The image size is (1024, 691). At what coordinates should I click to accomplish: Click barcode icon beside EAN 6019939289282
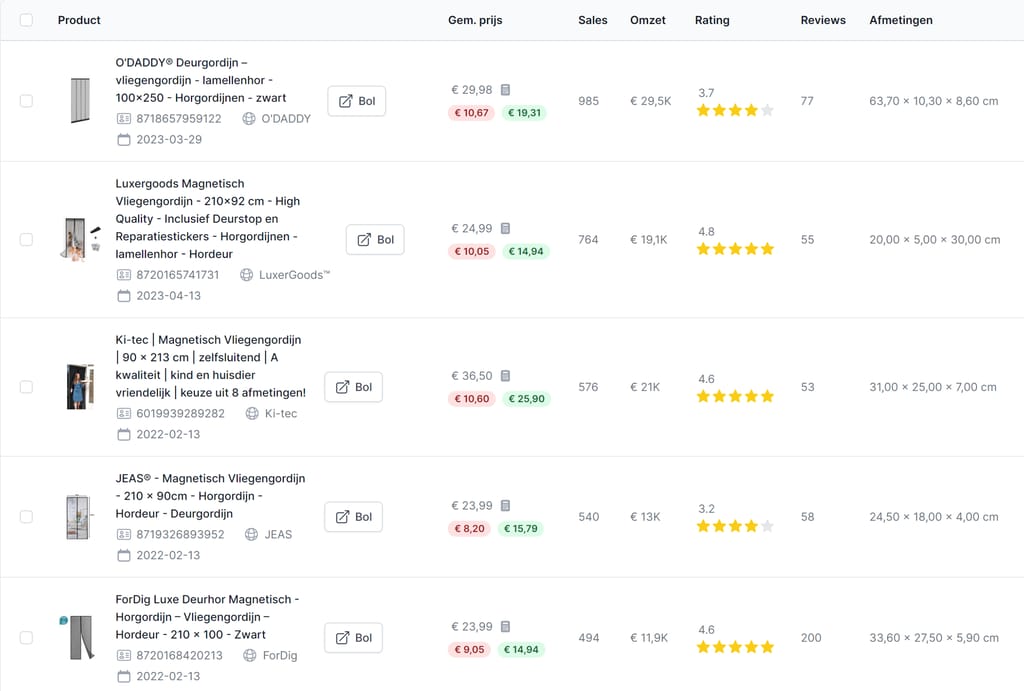point(124,413)
